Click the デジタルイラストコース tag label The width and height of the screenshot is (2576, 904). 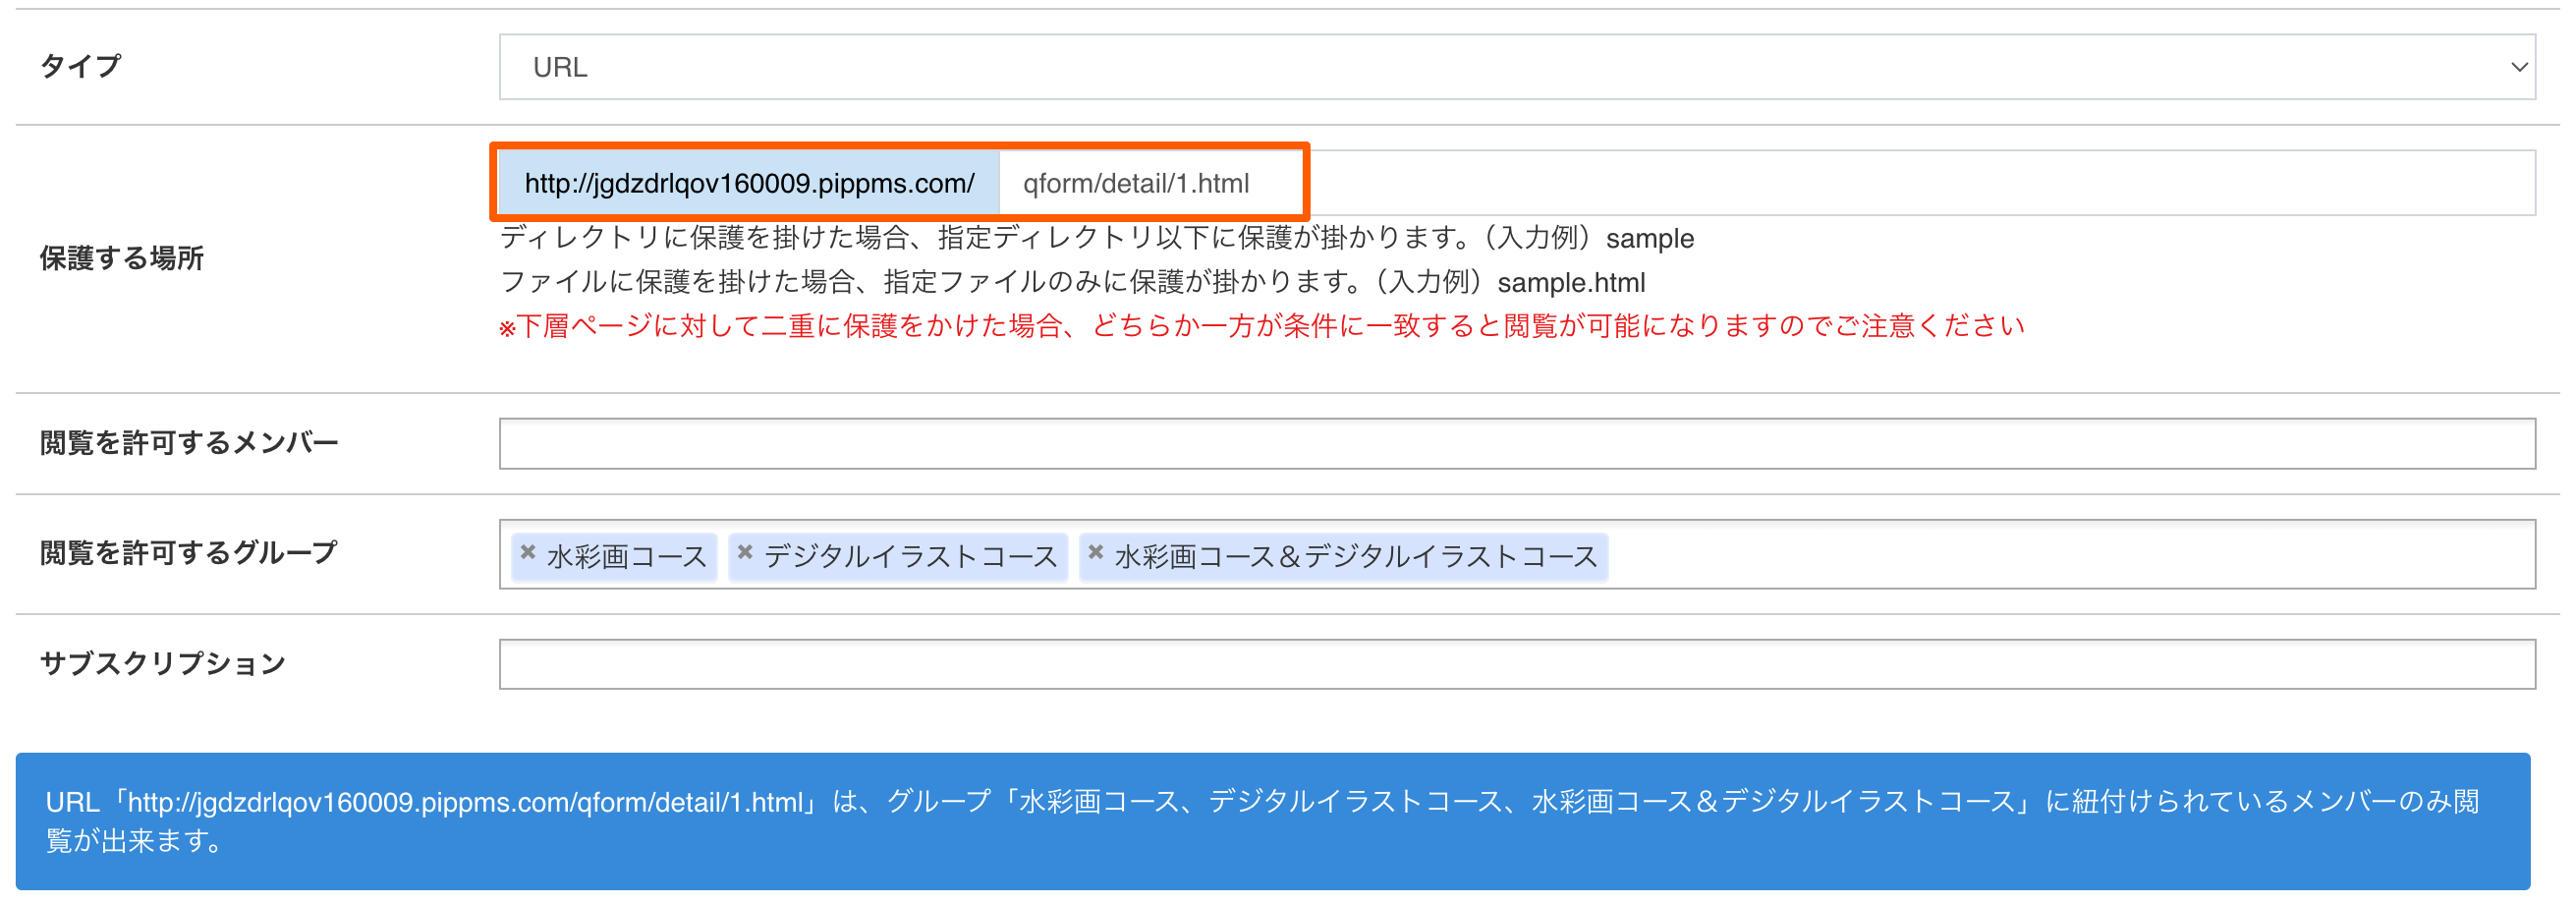(x=911, y=557)
